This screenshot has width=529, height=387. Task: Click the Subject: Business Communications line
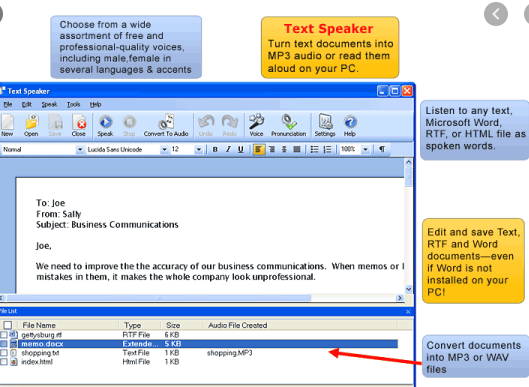coord(107,225)
